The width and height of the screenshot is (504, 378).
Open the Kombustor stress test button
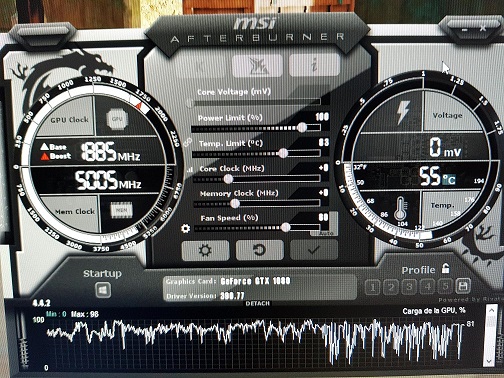point(257,65)
